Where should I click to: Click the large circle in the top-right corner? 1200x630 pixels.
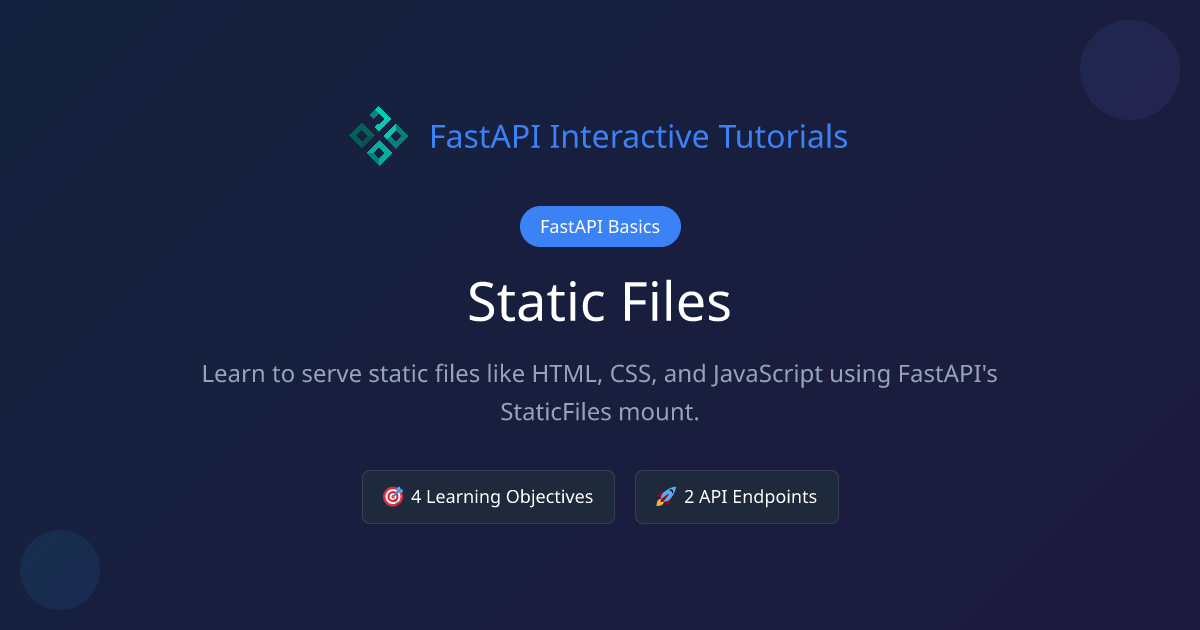[1130, 70]
